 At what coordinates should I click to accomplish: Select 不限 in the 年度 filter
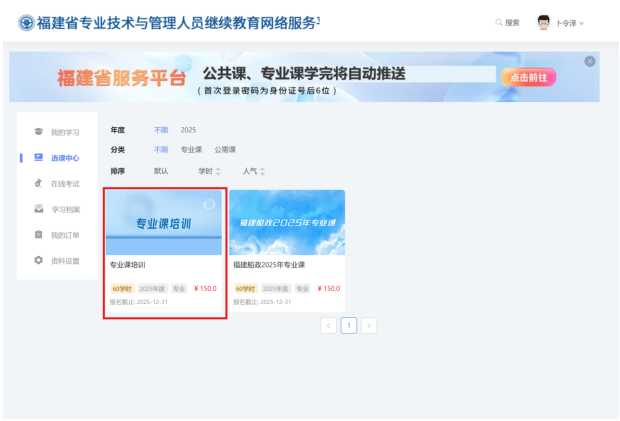161,130
